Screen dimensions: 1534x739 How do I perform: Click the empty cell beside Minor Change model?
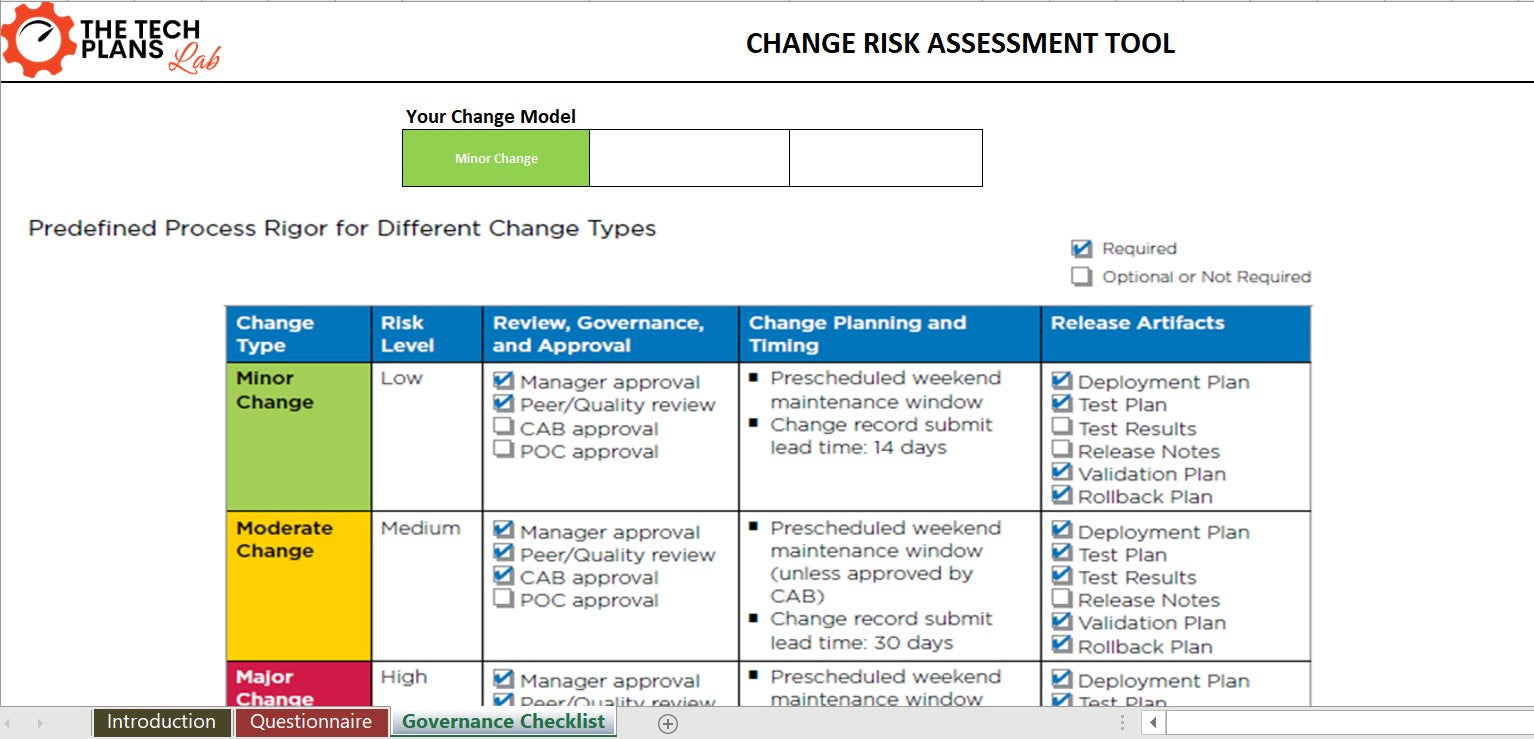[x=690, y=158]
